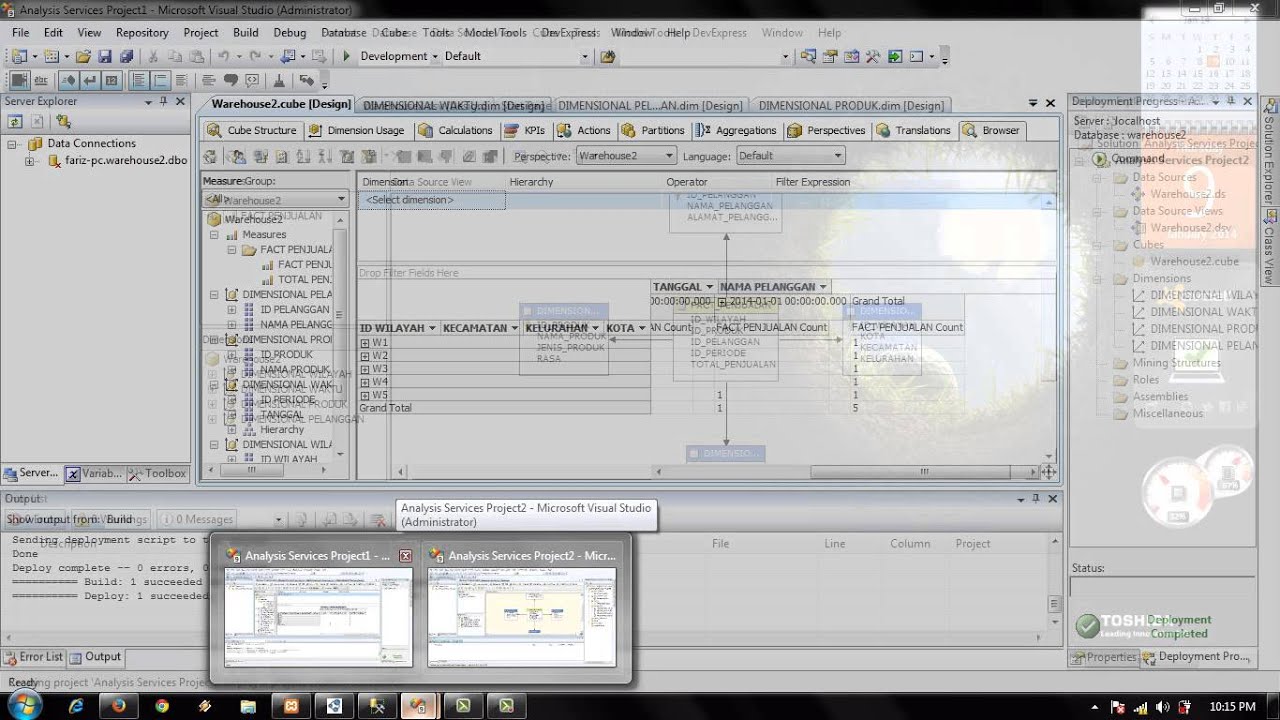The height and width of the screenshot is (720, 1280).
Task: Pin the Server Explorer panel with pushpin
Action: pos(163,101)
